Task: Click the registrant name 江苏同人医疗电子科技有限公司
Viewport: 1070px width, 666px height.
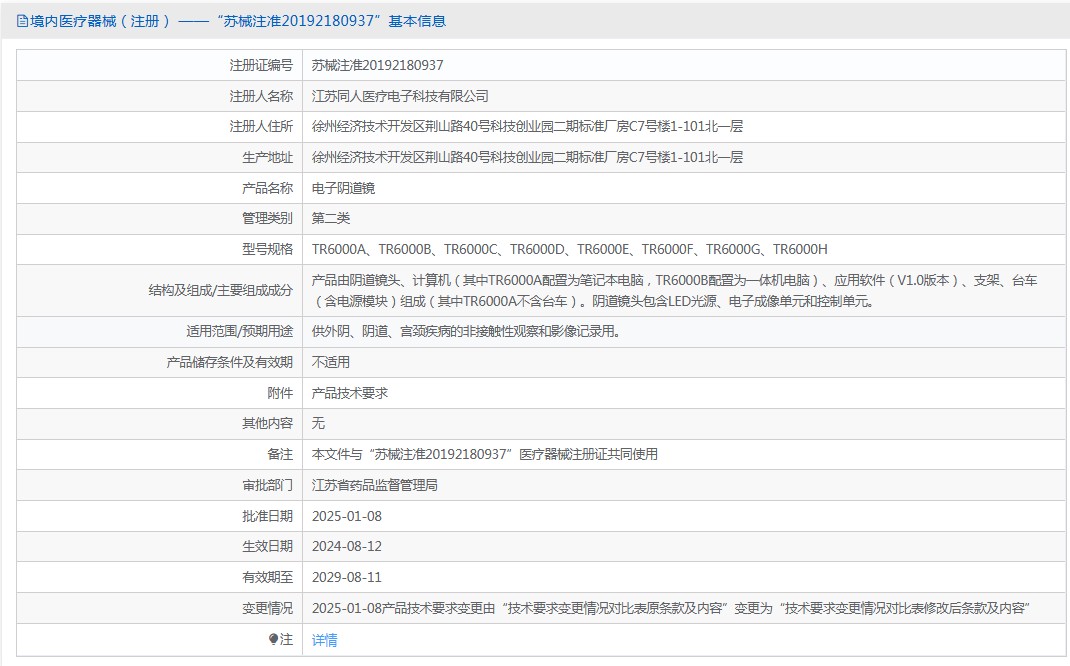Action: 400,96
